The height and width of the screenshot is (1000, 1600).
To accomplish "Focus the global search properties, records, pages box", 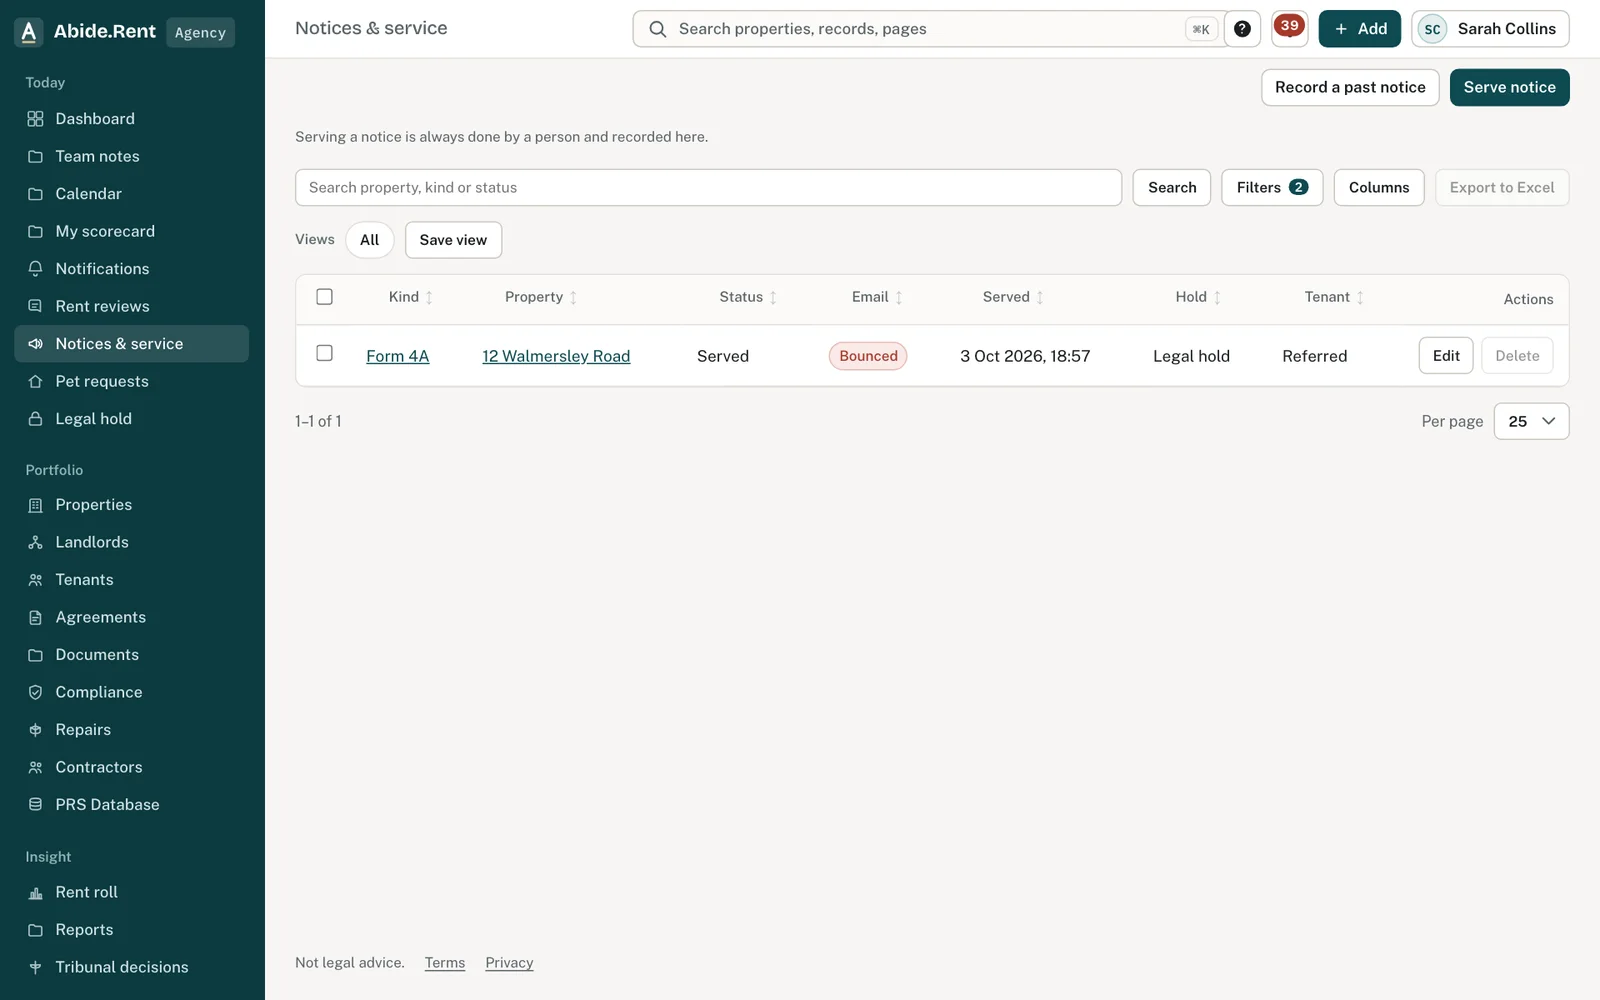I will tap(930, 29).
